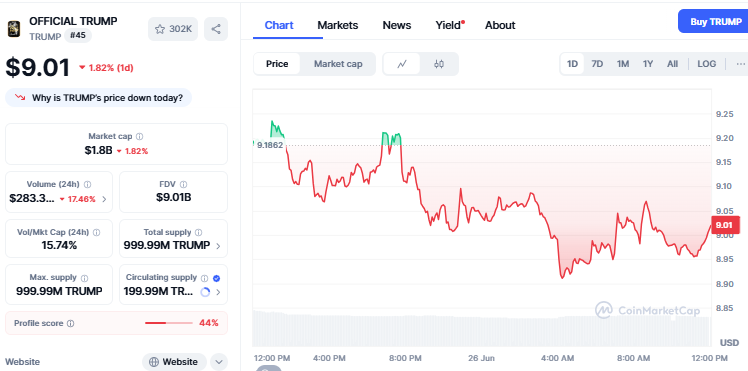This screenshot has width=748, height=371.
Task: Toggle chart to Market cap view
Action: tap(338, 64)
